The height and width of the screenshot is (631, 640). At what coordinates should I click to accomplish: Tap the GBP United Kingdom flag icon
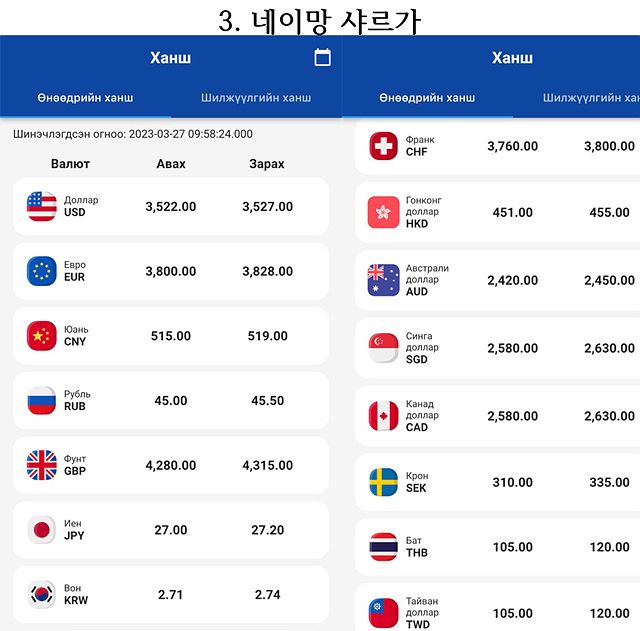click(42, 465)
